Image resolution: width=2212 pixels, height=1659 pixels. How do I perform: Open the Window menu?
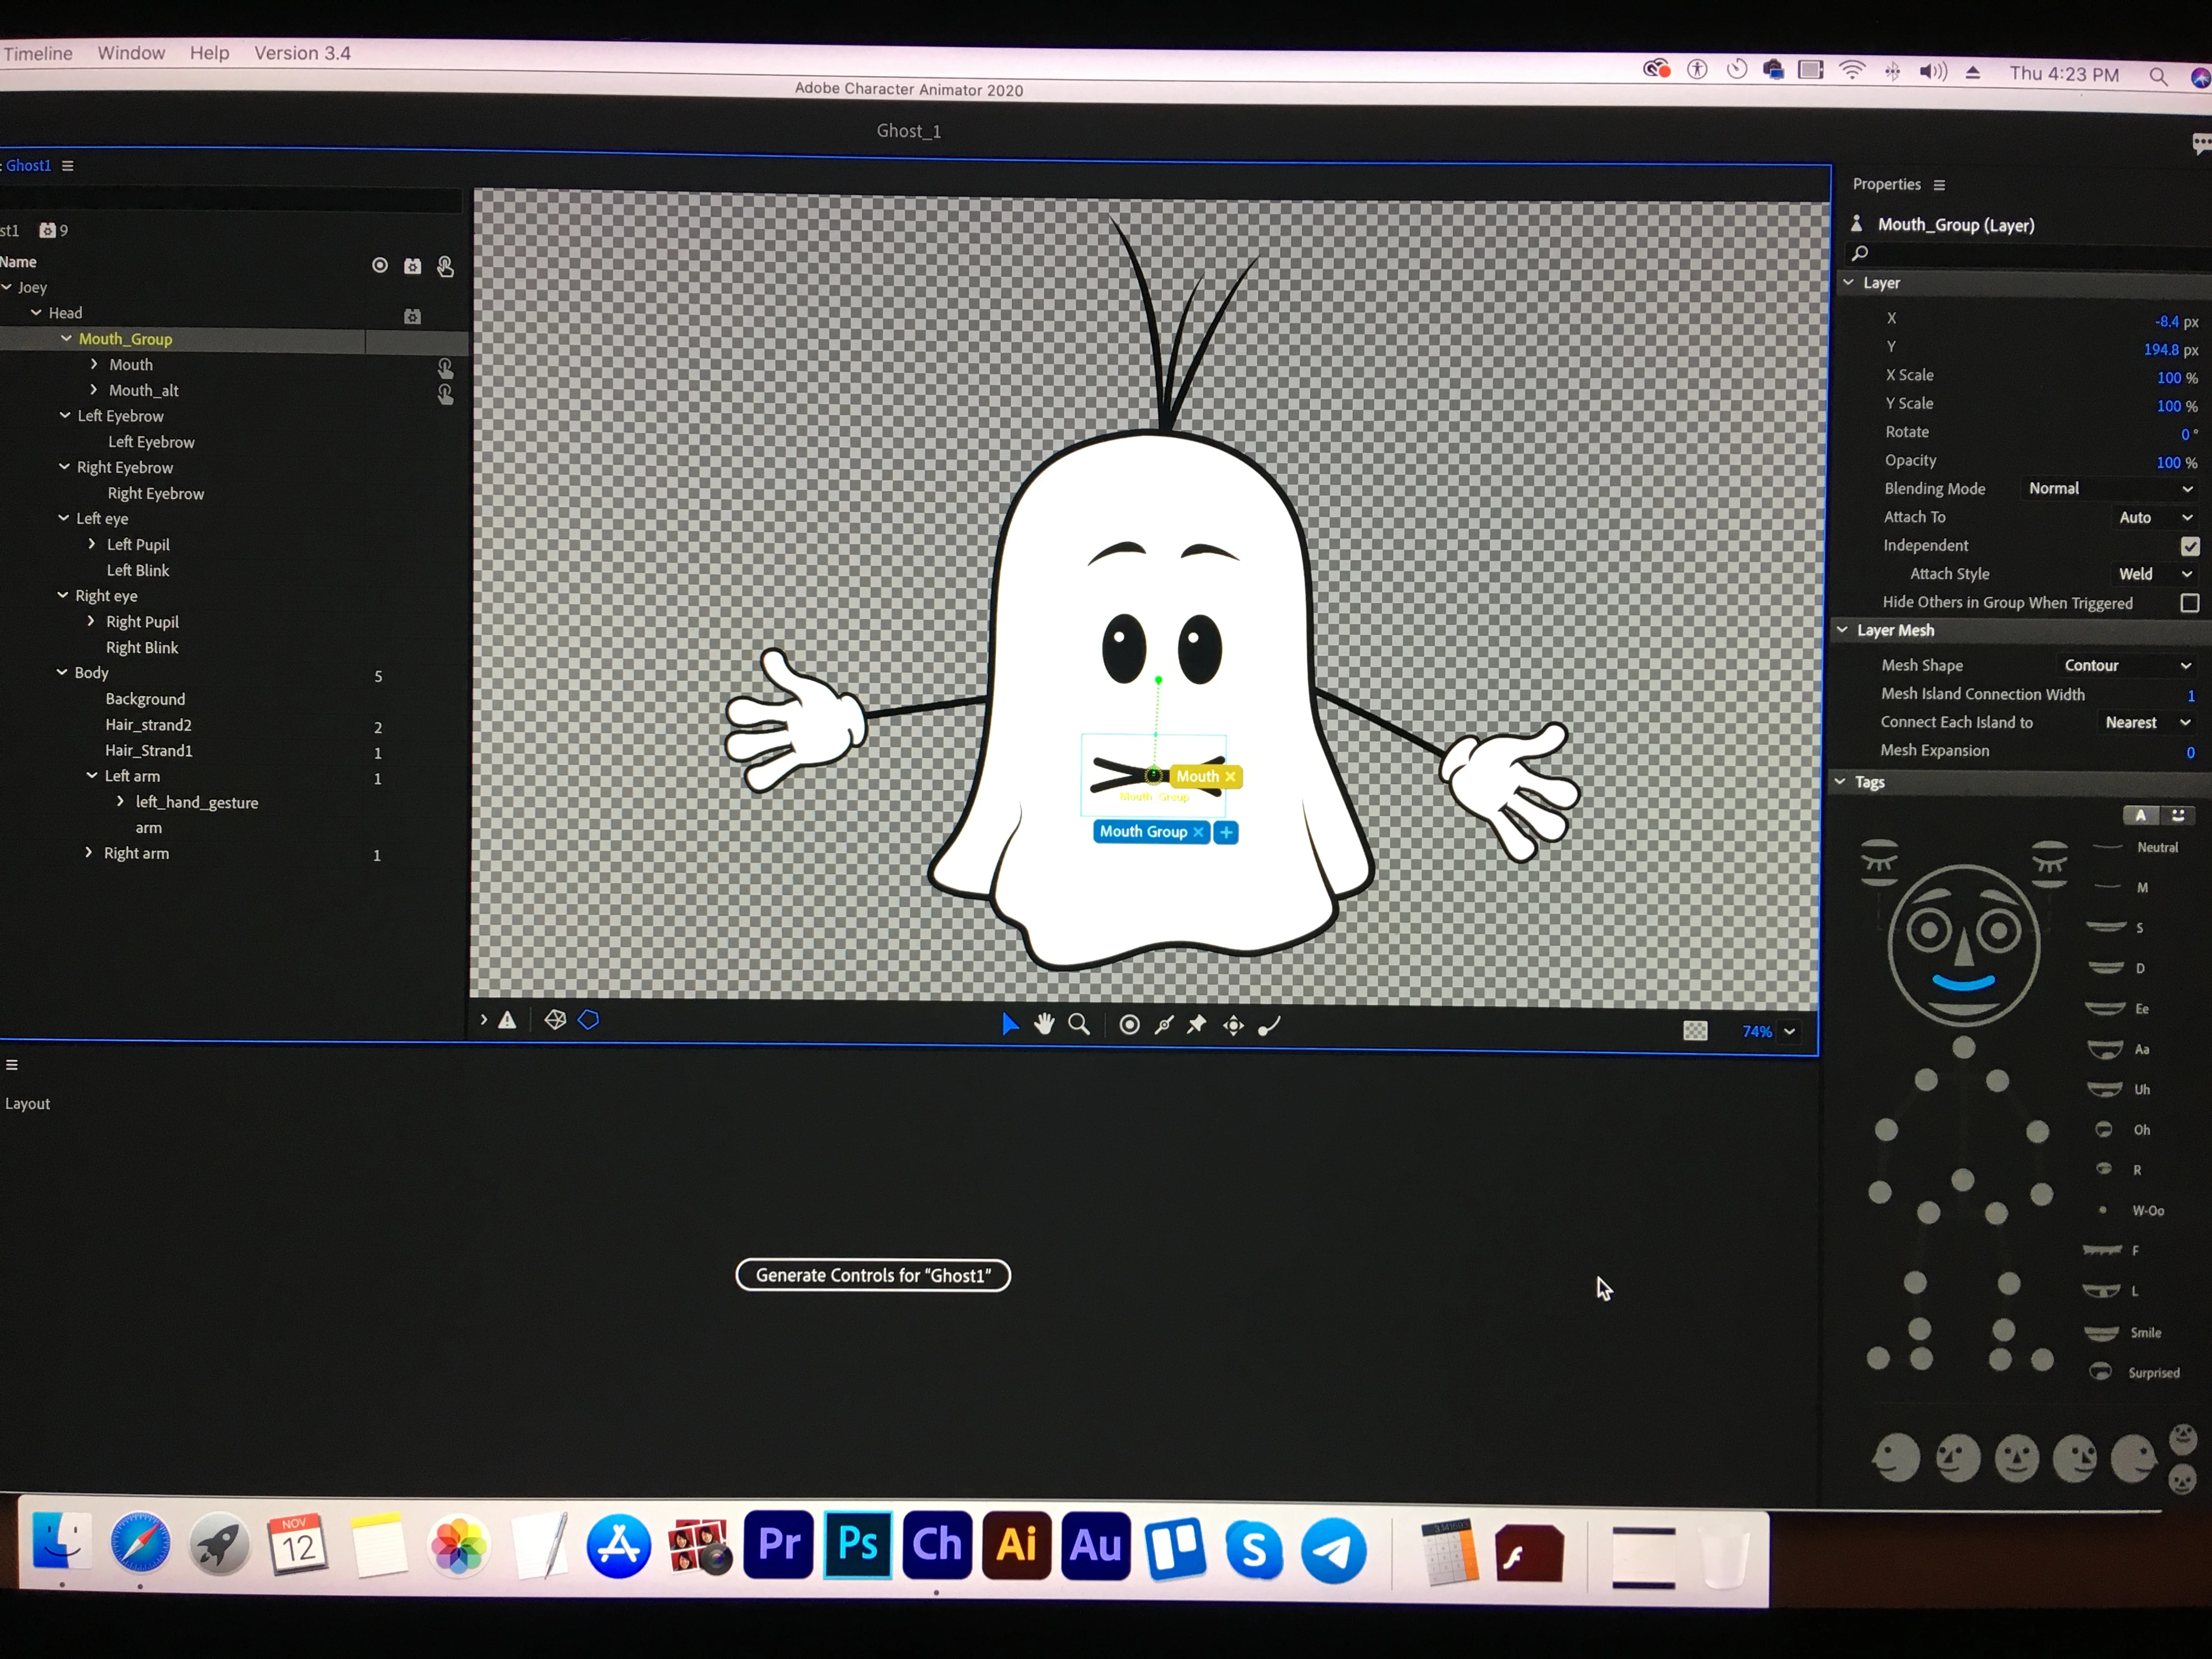[131, 53]
